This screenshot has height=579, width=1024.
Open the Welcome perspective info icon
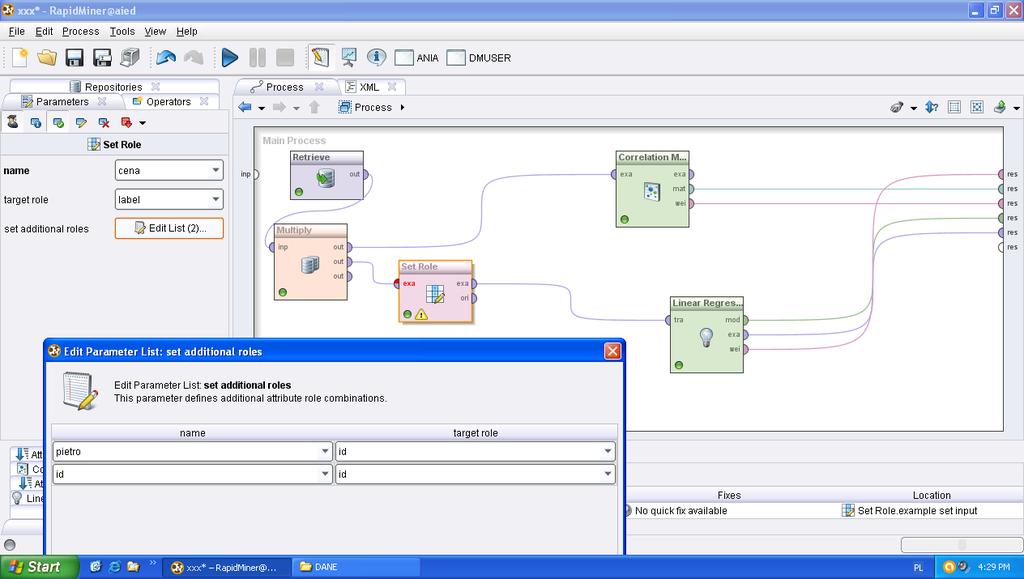point(376,57)
